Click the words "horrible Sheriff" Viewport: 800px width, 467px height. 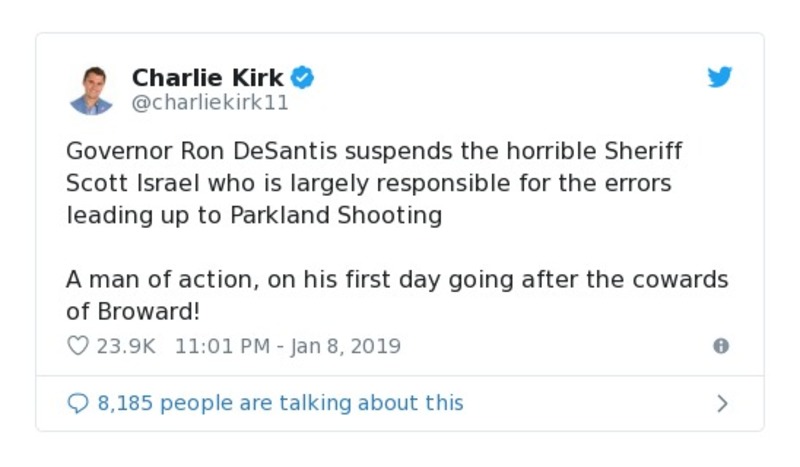tap(602, 152)
